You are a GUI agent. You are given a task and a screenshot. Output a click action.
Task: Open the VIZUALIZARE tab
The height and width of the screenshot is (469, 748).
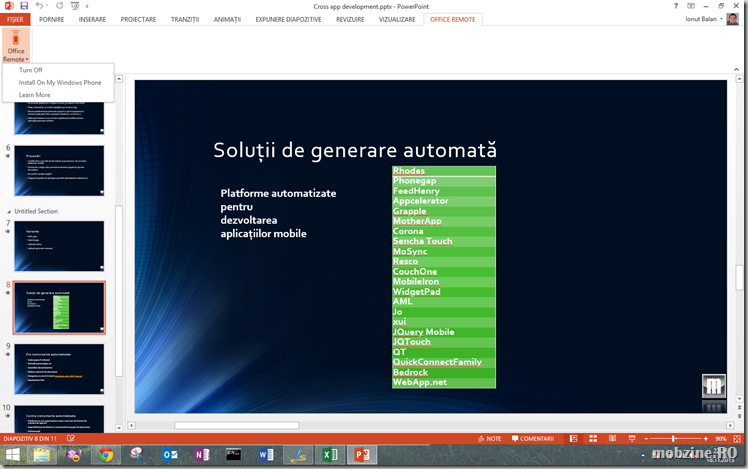click(x=397, y=19)
